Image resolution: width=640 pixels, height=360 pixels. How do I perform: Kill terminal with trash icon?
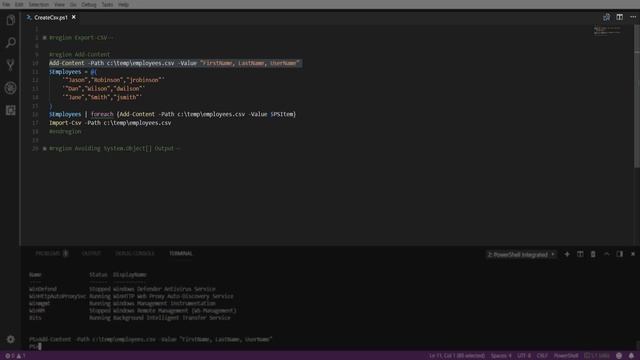593,254
